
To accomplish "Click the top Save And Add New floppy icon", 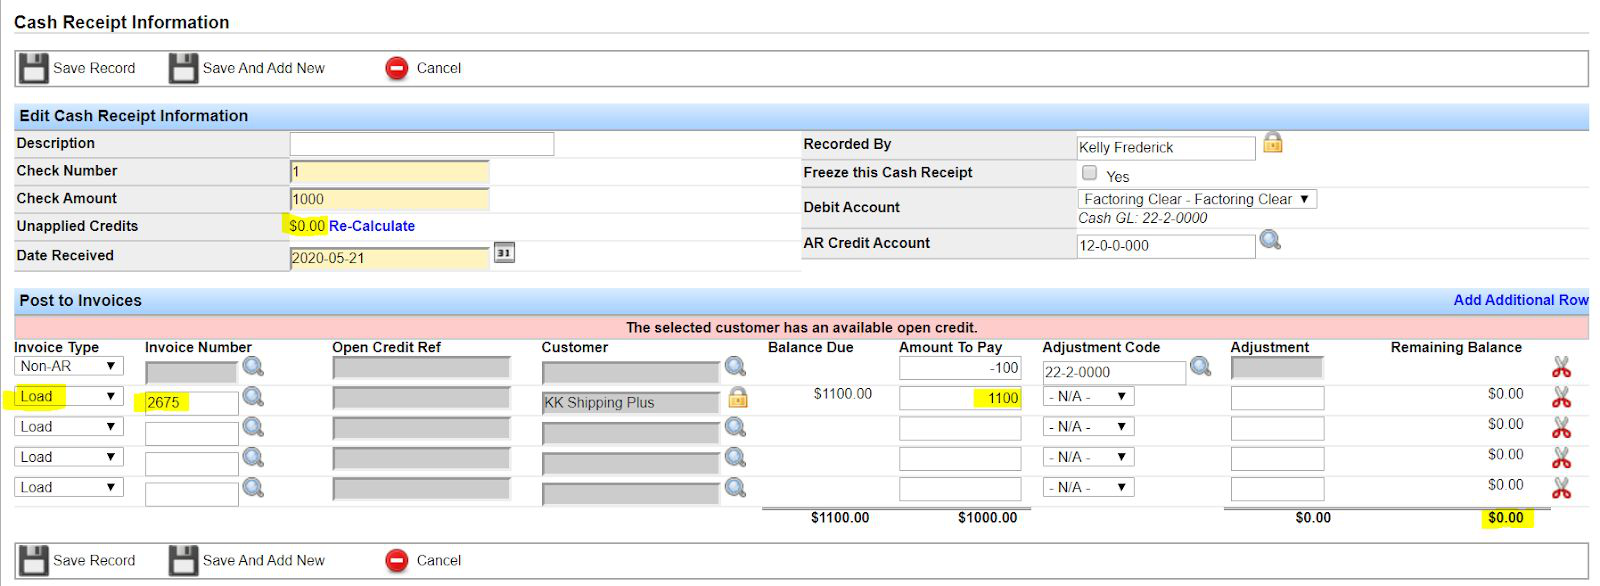I will (x=183, y=68).
